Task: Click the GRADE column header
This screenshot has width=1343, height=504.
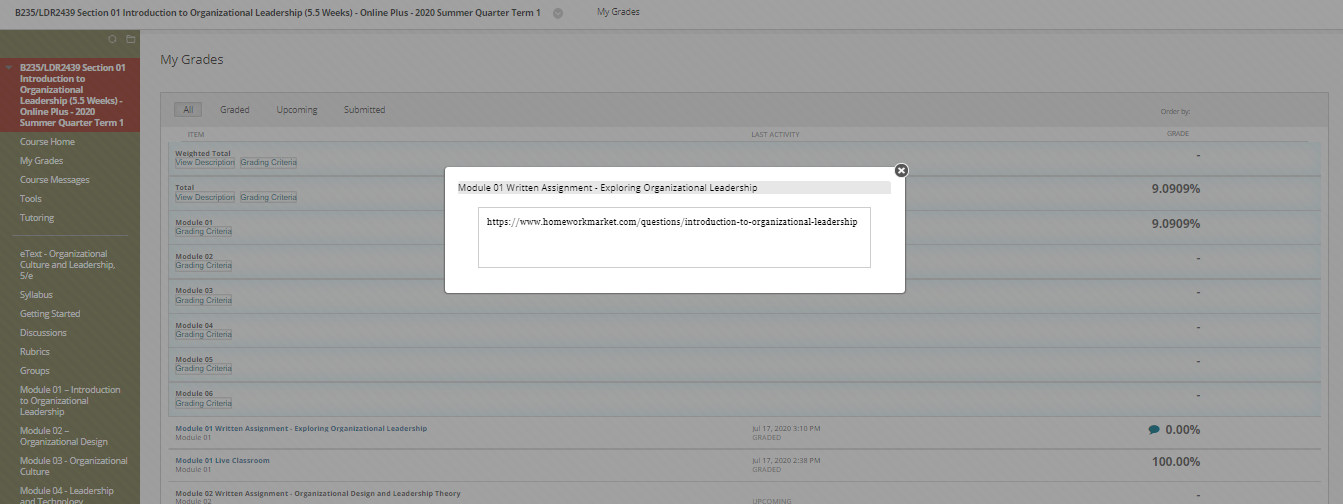Action: click(x=1178, y=133)
